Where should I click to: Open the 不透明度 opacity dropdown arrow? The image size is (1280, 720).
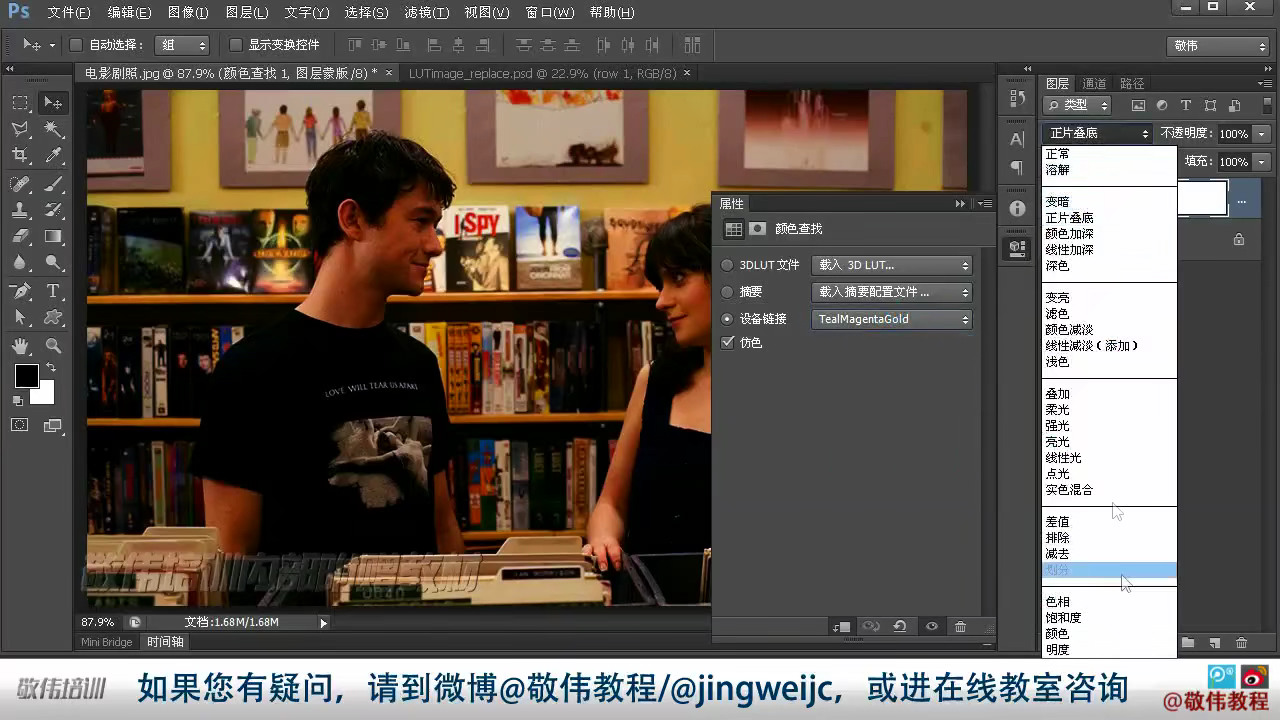1262,134
